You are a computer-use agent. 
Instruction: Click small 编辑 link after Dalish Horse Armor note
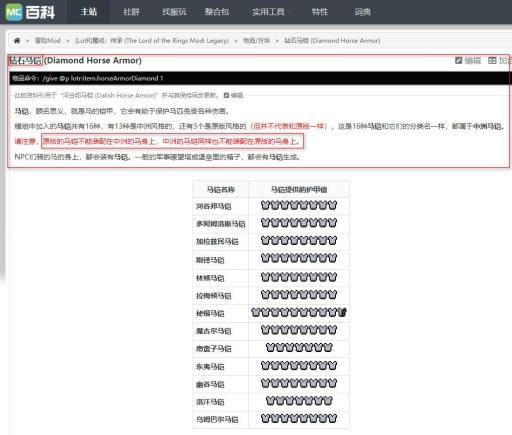coord(233,95)
